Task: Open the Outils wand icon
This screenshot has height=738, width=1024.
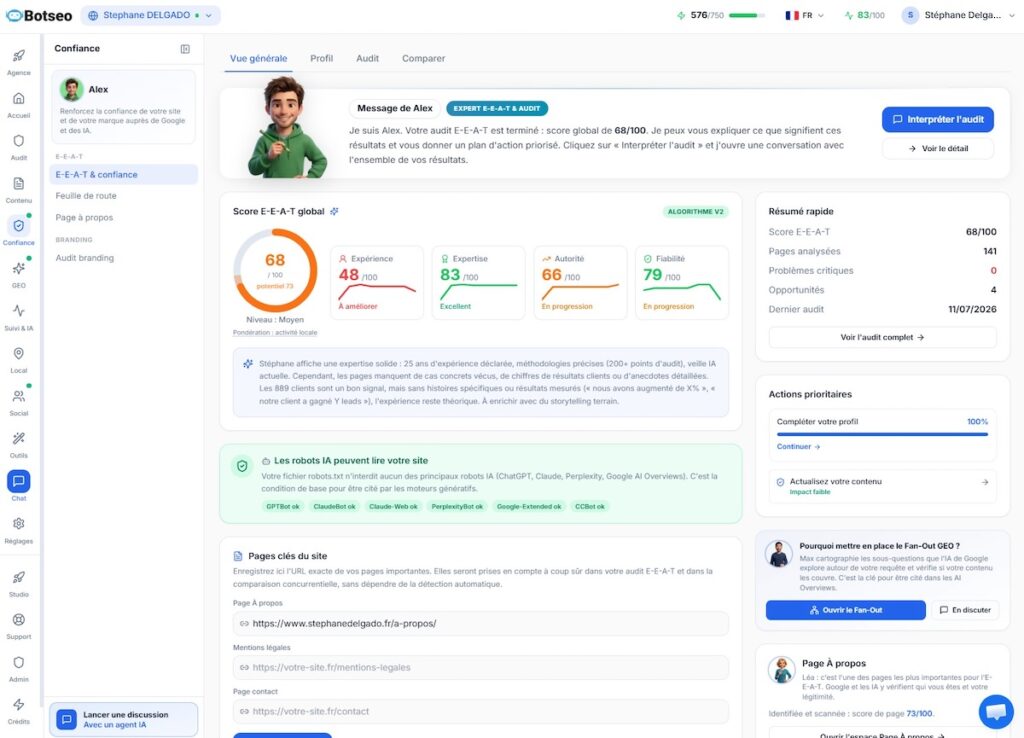Action: click(x=19, y=438)
